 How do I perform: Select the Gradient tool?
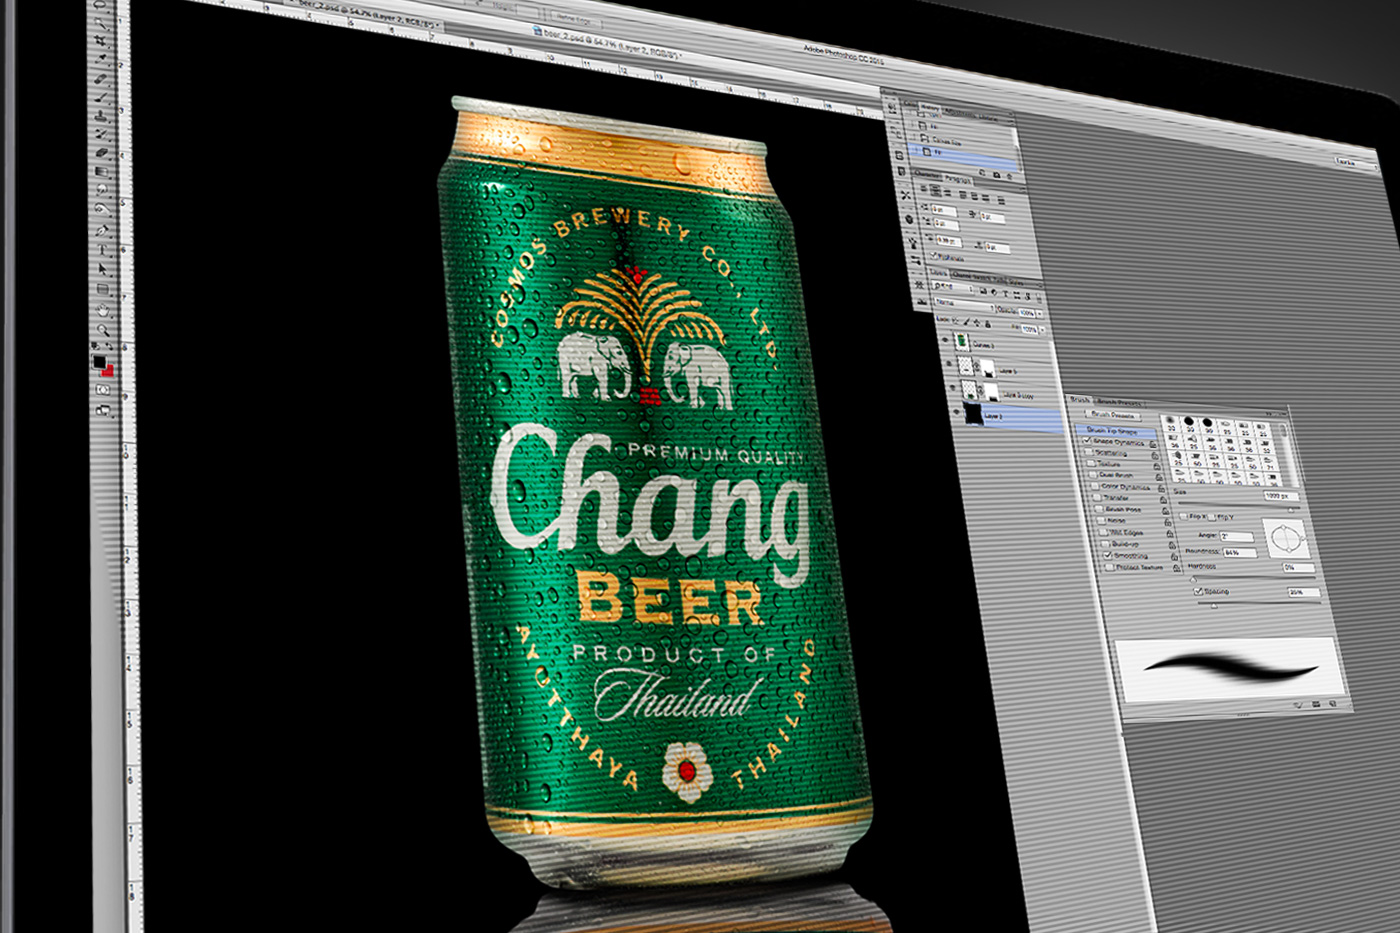[x=101, y=171]
